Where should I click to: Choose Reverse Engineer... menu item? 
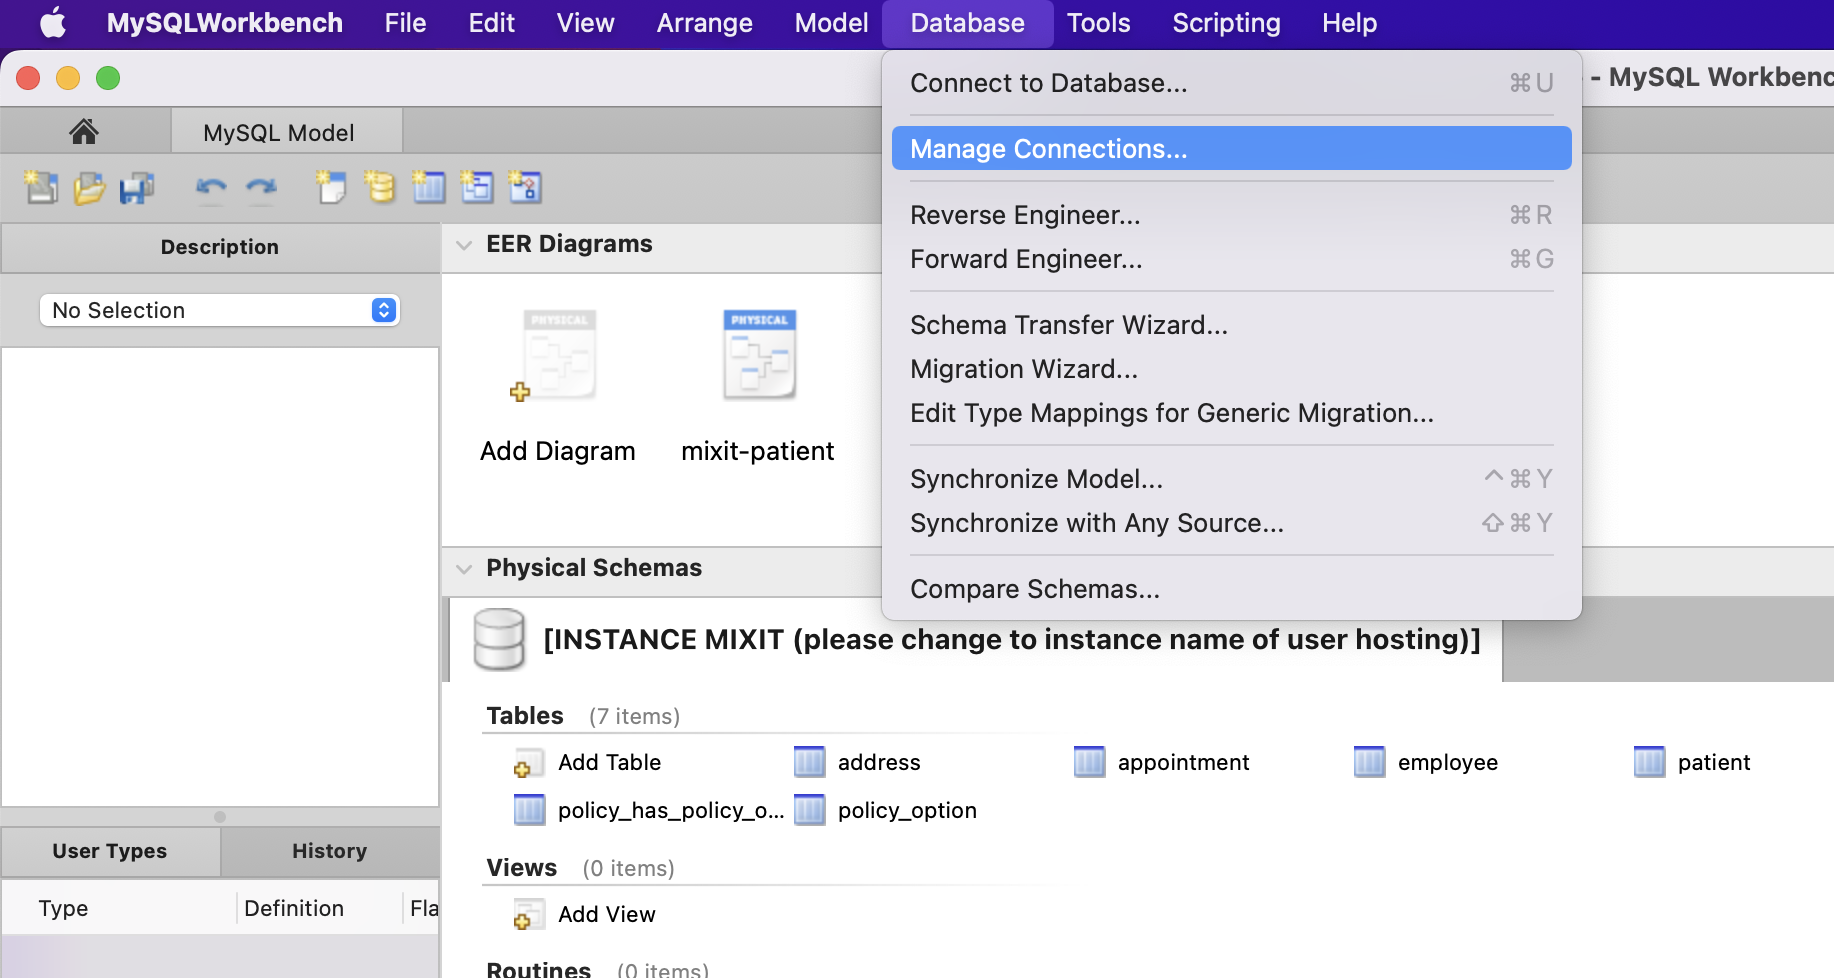tap(1232, 215)
